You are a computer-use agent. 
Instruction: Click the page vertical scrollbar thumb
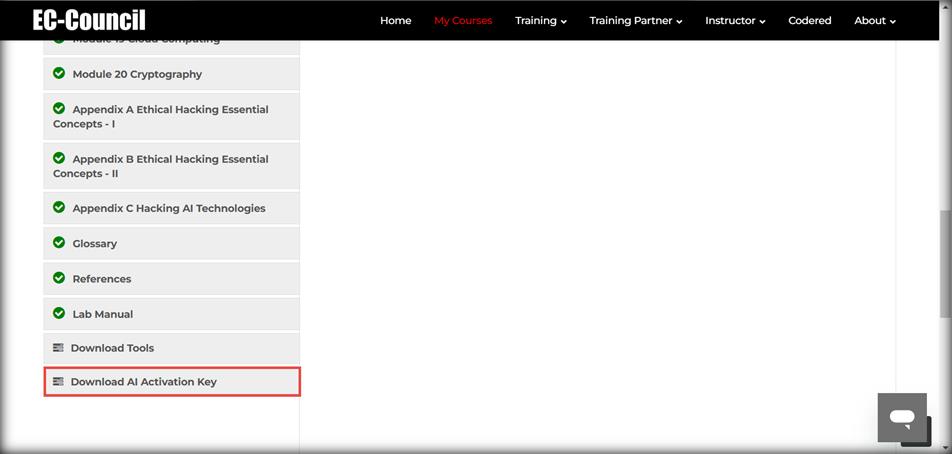click(945, 264)
